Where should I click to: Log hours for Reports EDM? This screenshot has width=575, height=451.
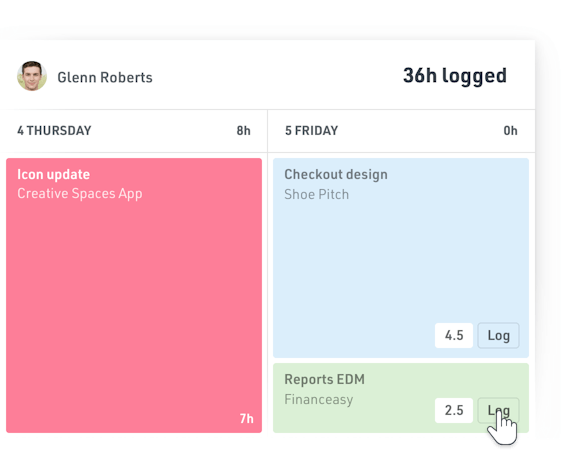pyautogui.click(x=498, y=410)
